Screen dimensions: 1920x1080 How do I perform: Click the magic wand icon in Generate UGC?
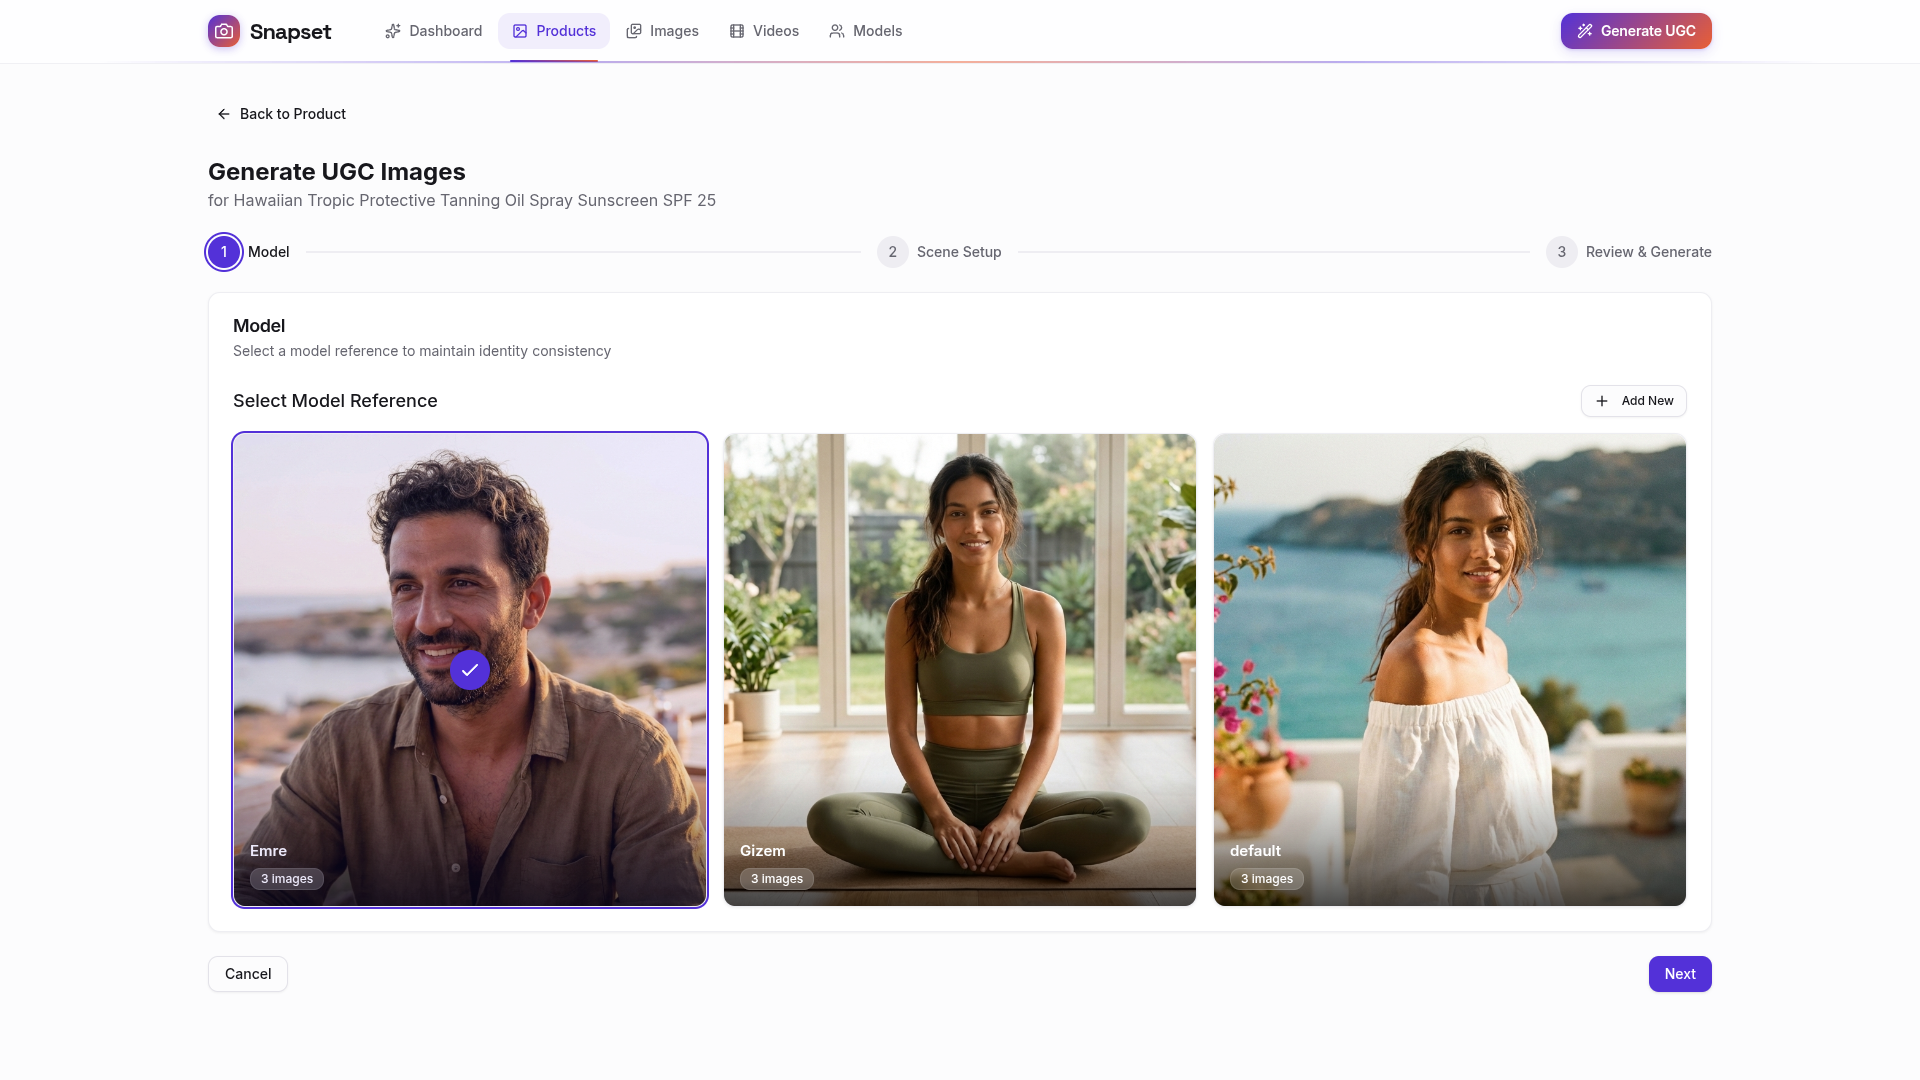(1585, 31)
